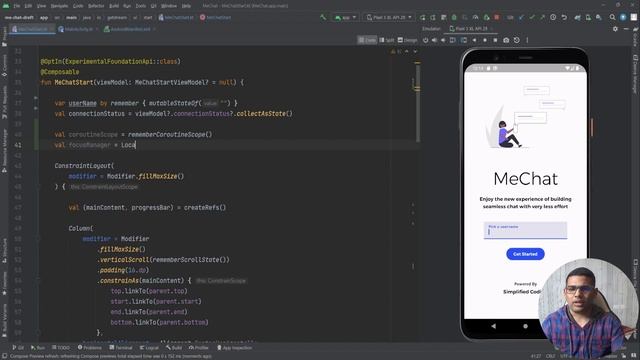Open the Emulator panel settings gear
640x360 pixels.
click(x=616, y=29)
